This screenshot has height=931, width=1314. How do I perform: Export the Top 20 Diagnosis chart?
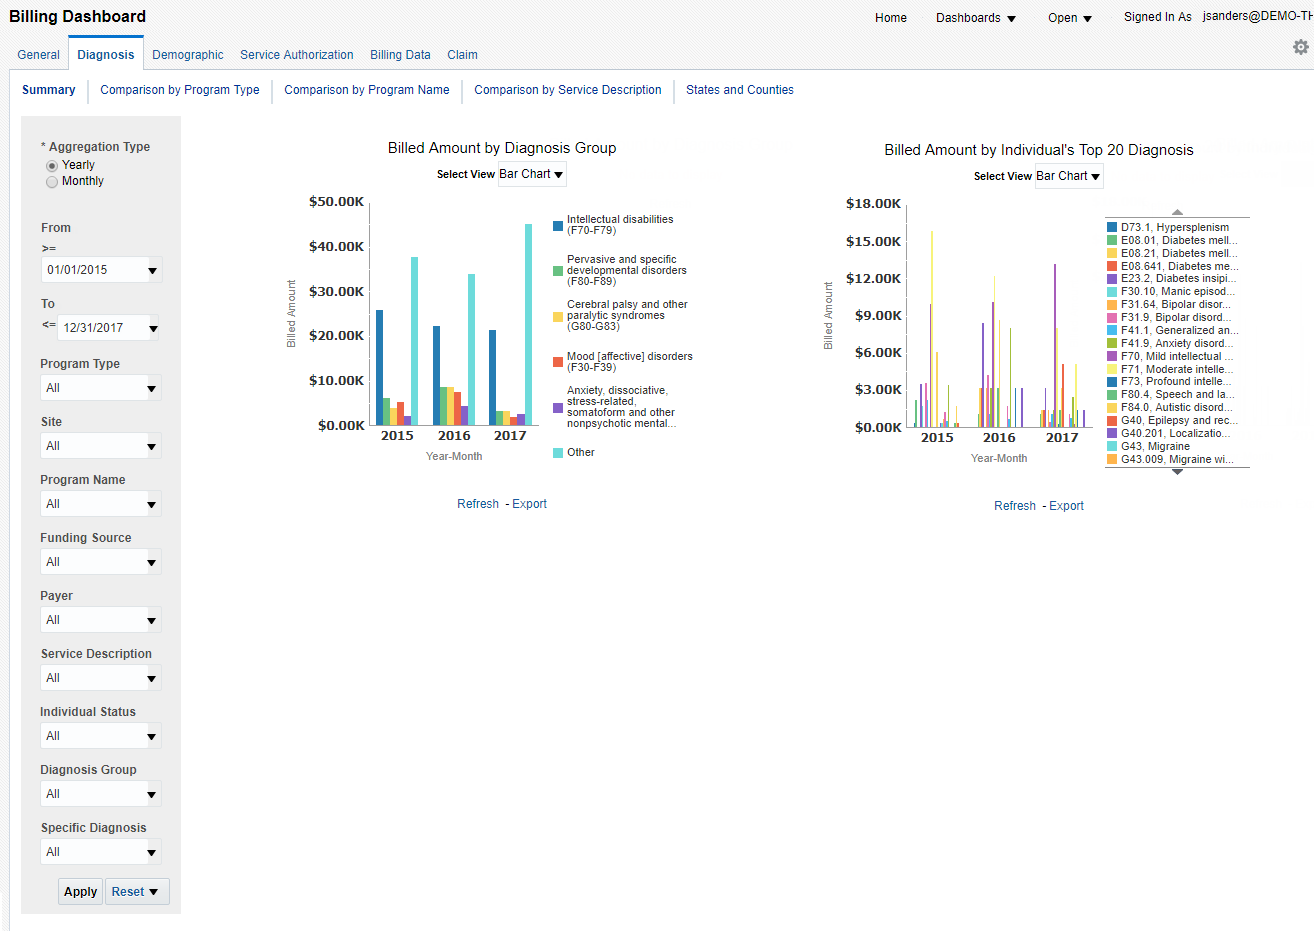pos(1067,506)
